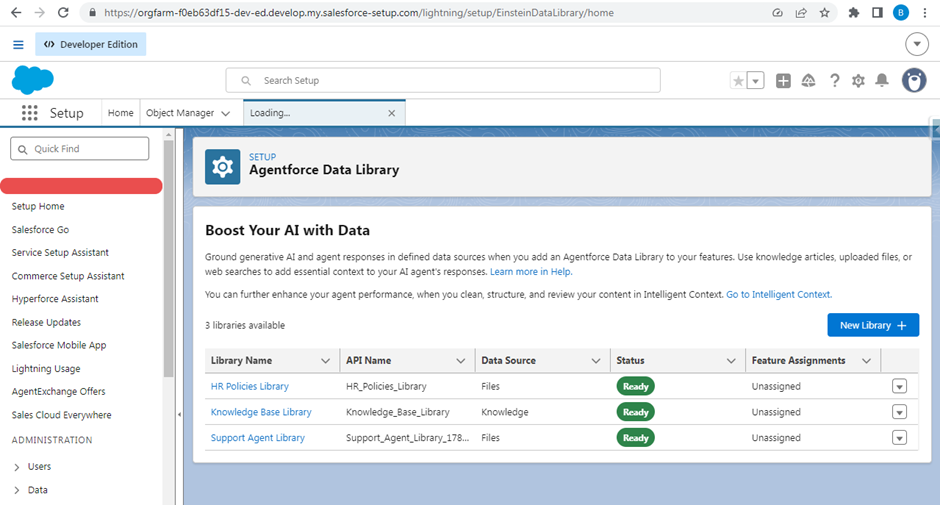940x505 pixels.
Task: Open the user profile avatar in the header
Action: pos(914,80)
